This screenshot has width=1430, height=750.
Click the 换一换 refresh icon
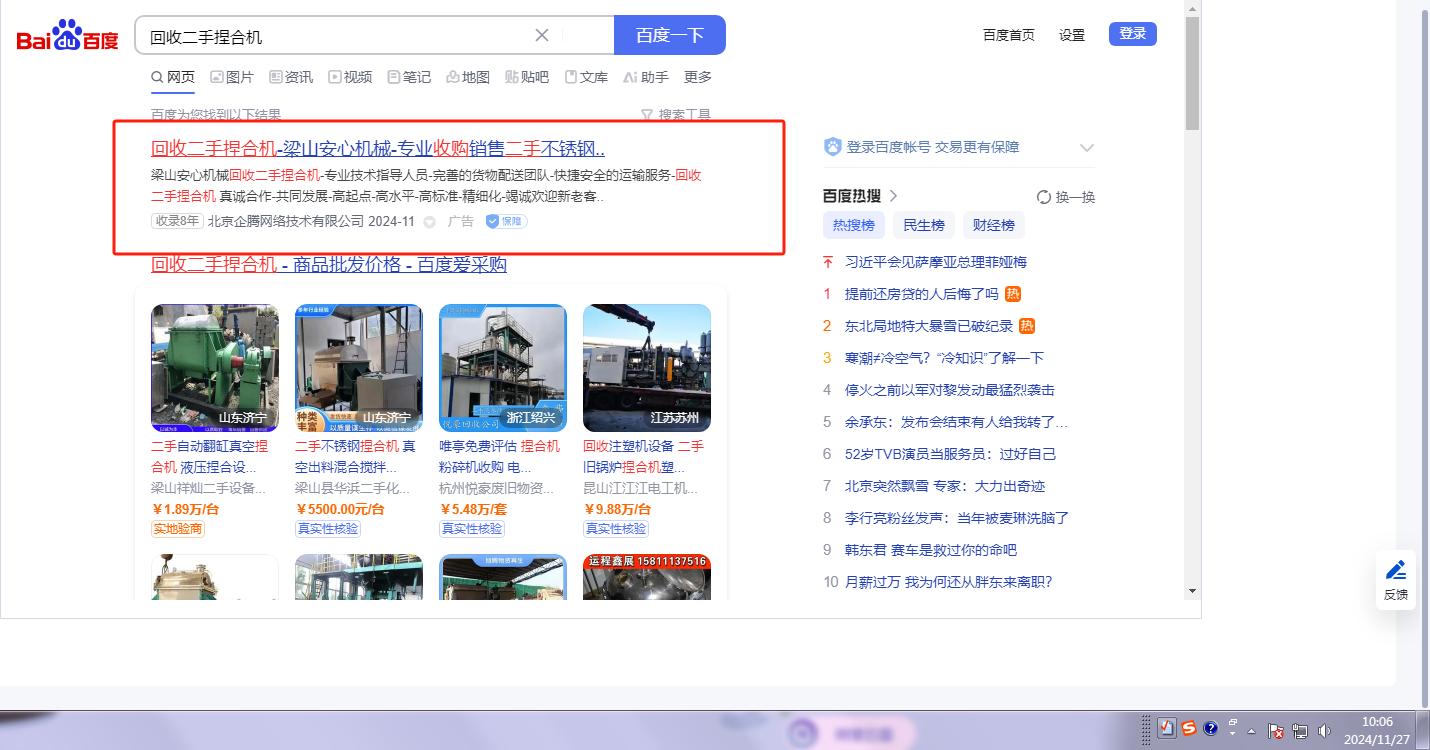coord(1044,197)
